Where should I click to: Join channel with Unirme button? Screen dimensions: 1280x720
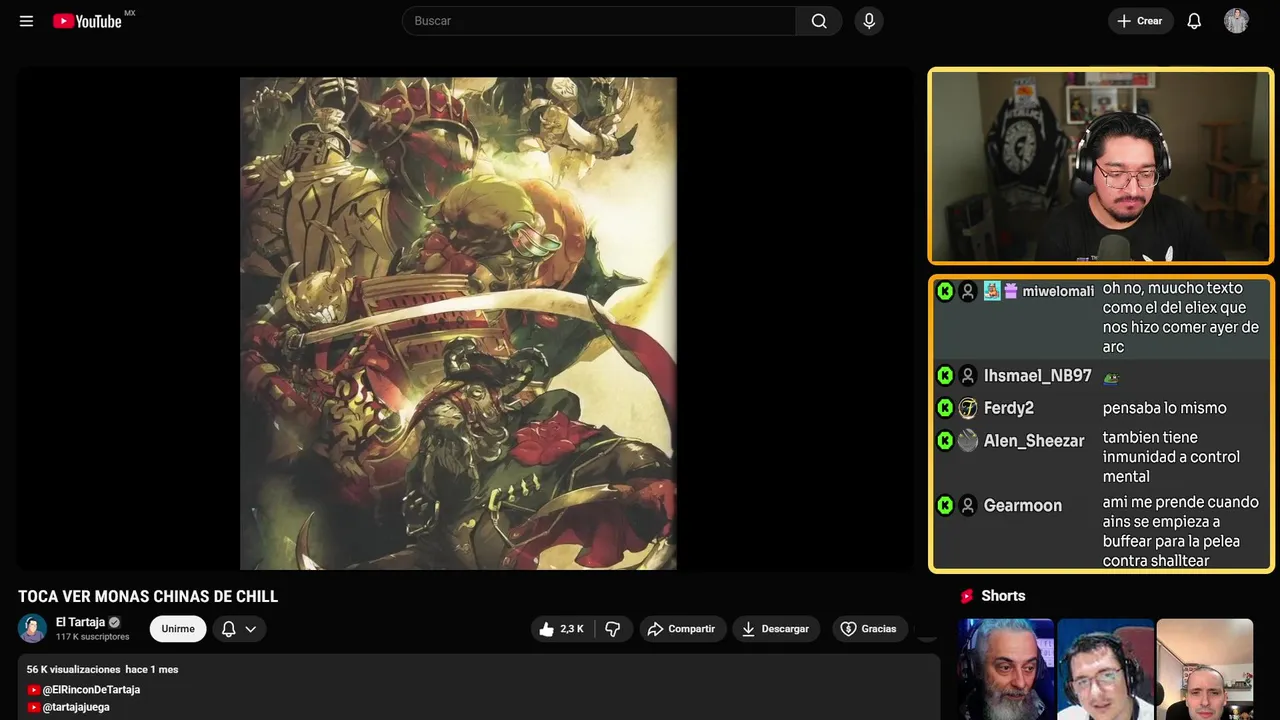click(178, 629)
